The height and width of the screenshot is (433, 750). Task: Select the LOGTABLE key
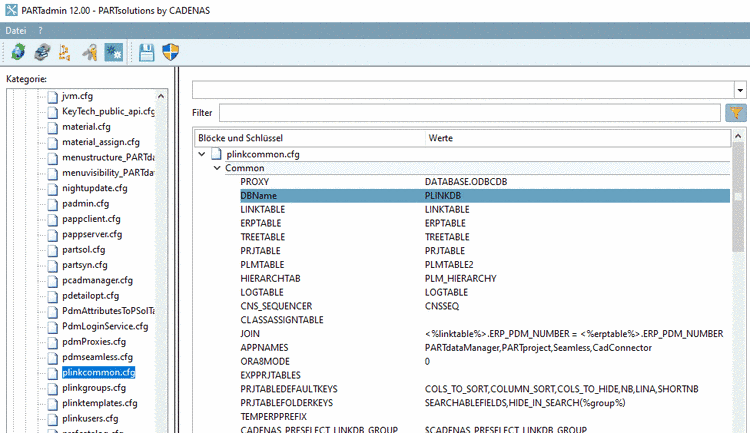[x=262, y=293]
